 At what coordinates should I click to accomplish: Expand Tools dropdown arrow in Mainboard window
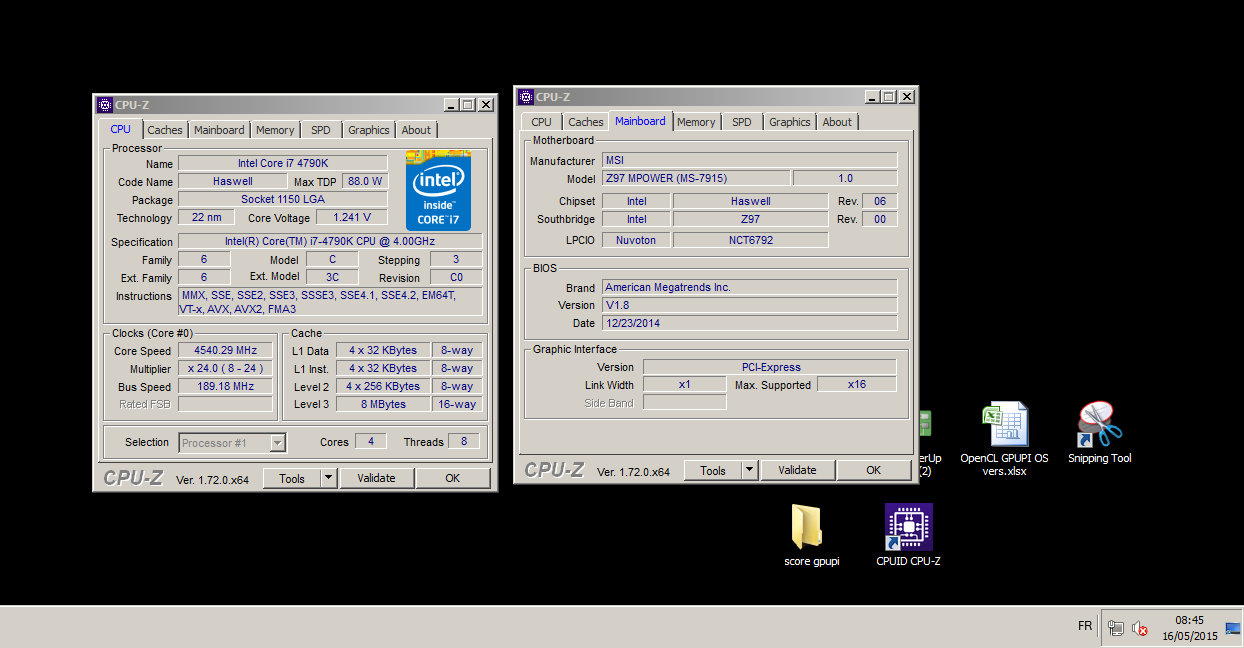pos(750,470)
